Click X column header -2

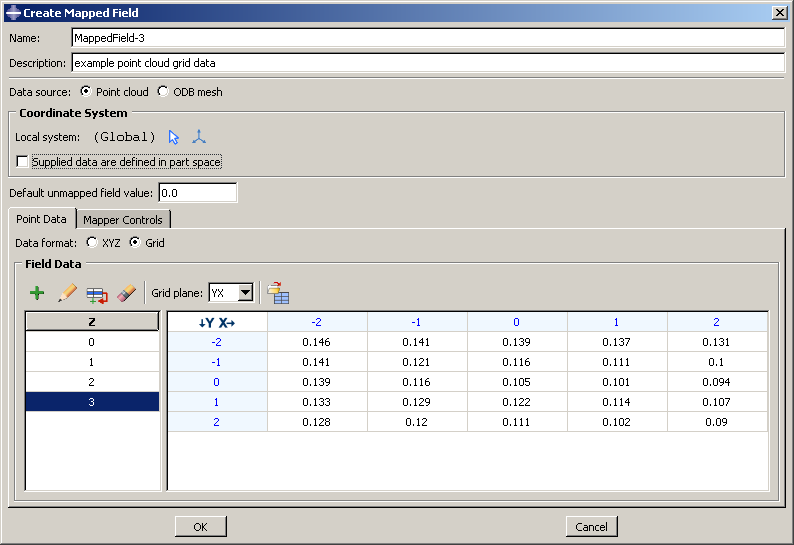[316, 322]
